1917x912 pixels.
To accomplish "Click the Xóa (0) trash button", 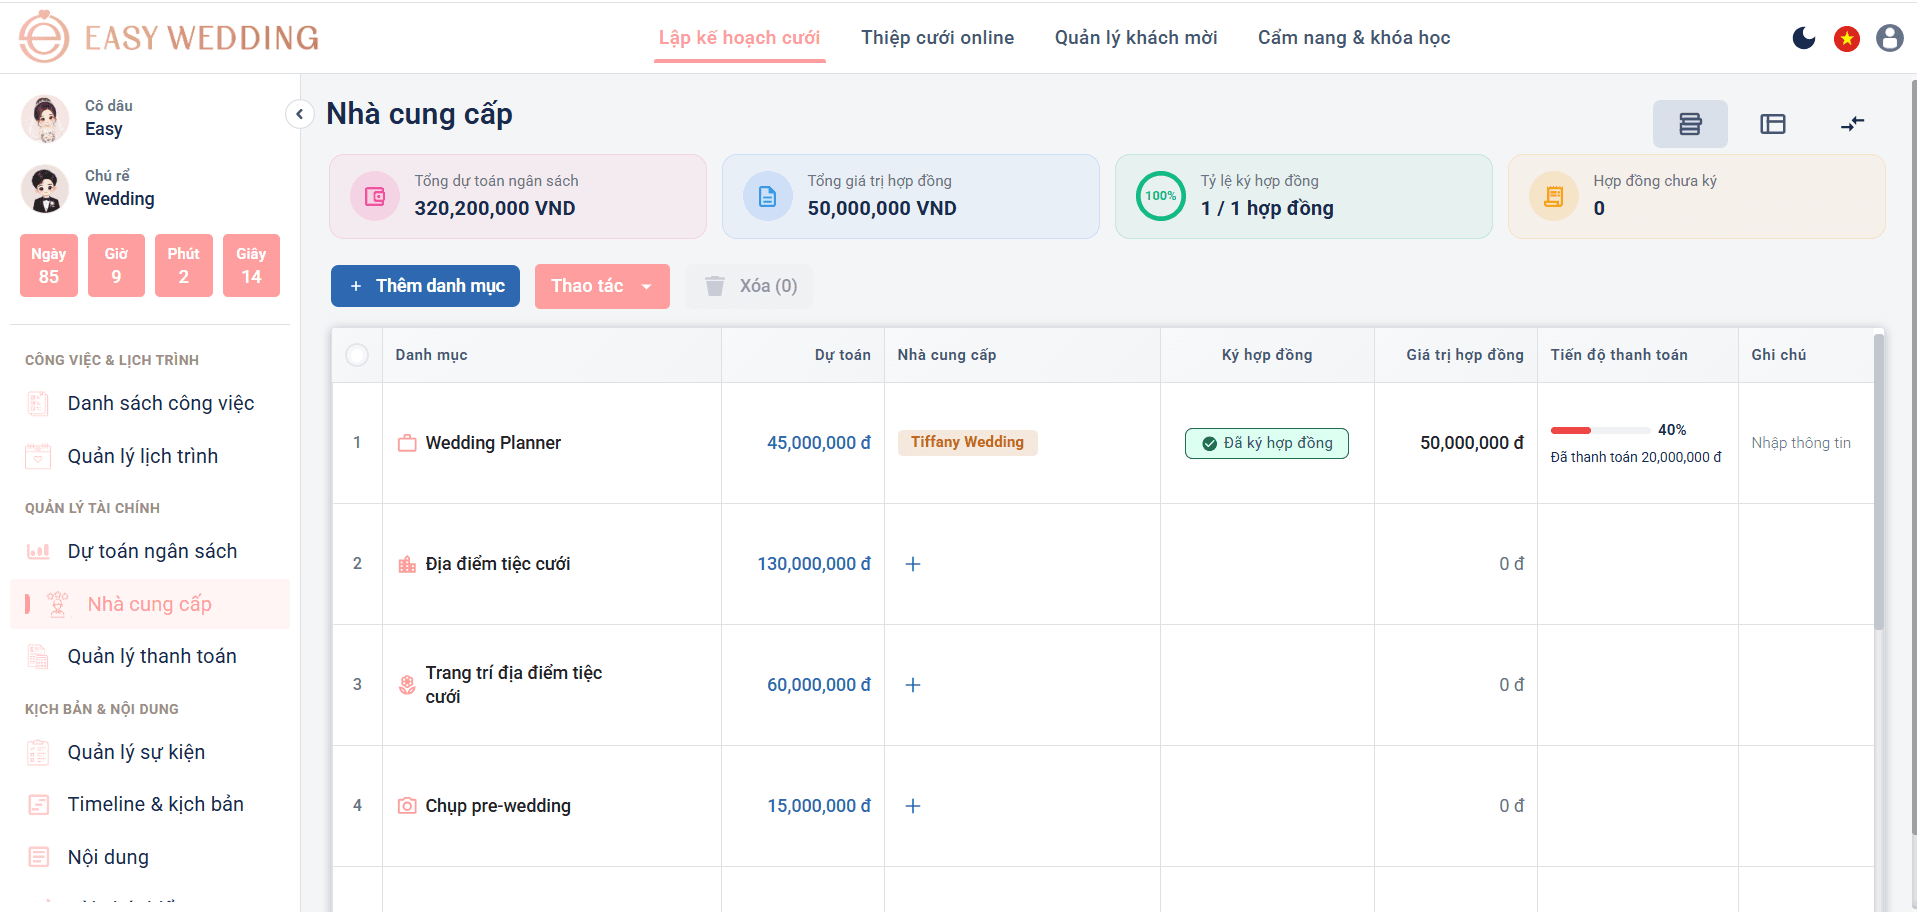I will pos(750,286).
